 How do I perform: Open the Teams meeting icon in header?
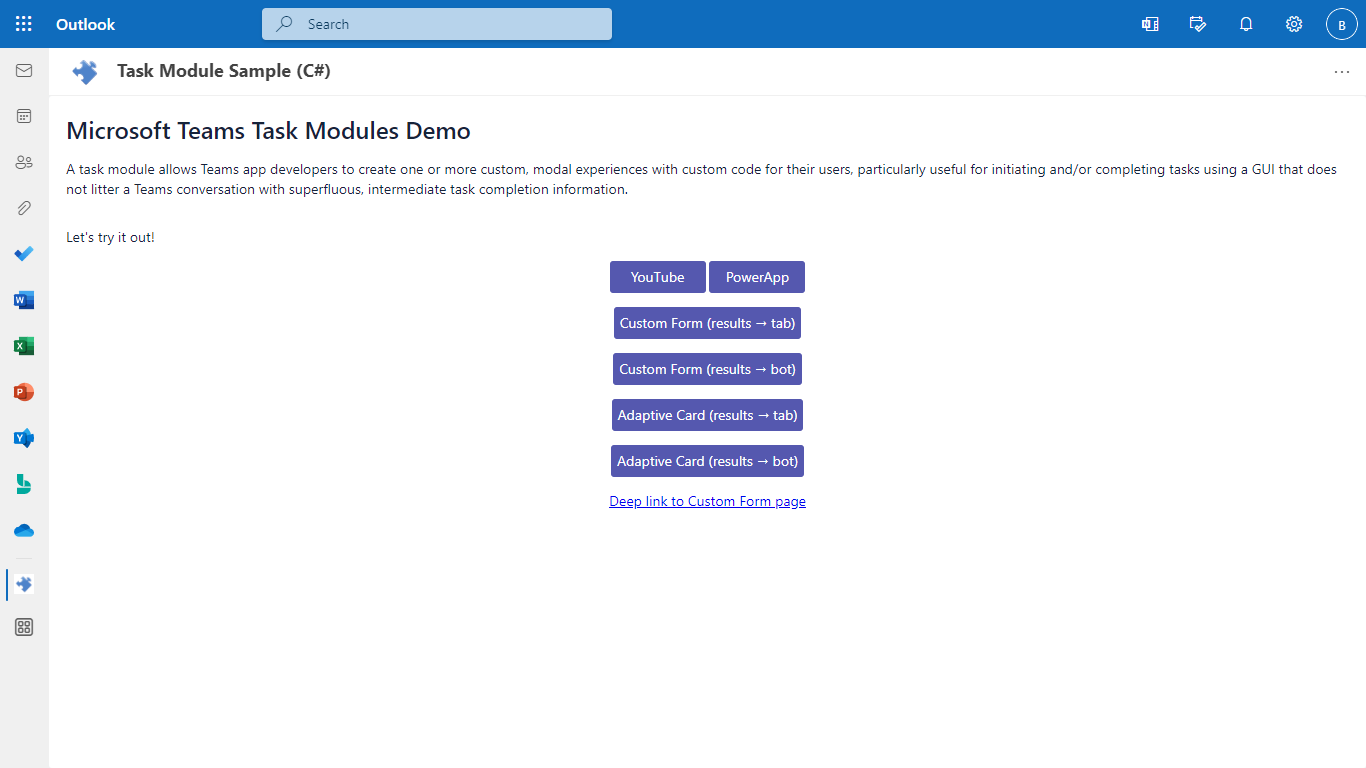coord(1150,24)
